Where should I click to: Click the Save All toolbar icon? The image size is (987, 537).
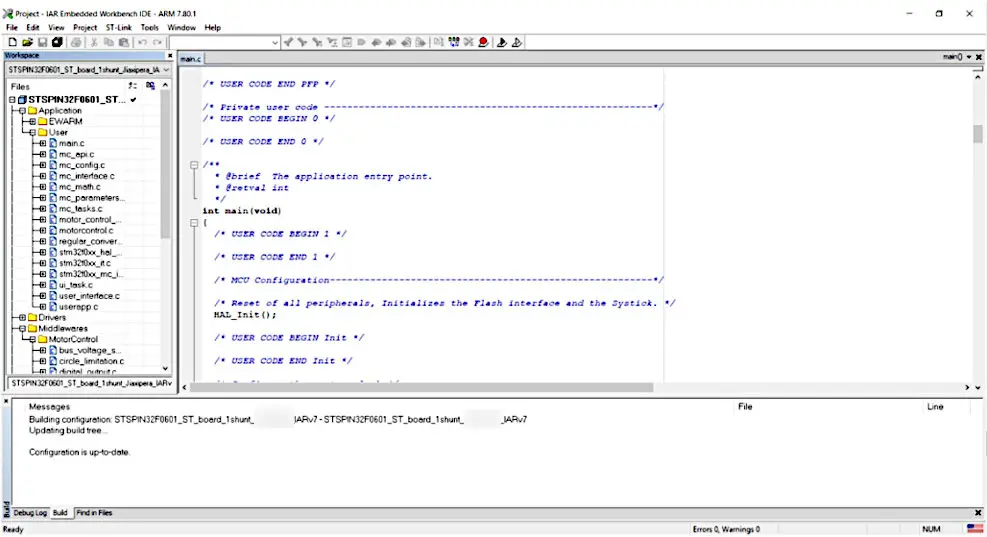pyautogui.click(x=57, y=43)
